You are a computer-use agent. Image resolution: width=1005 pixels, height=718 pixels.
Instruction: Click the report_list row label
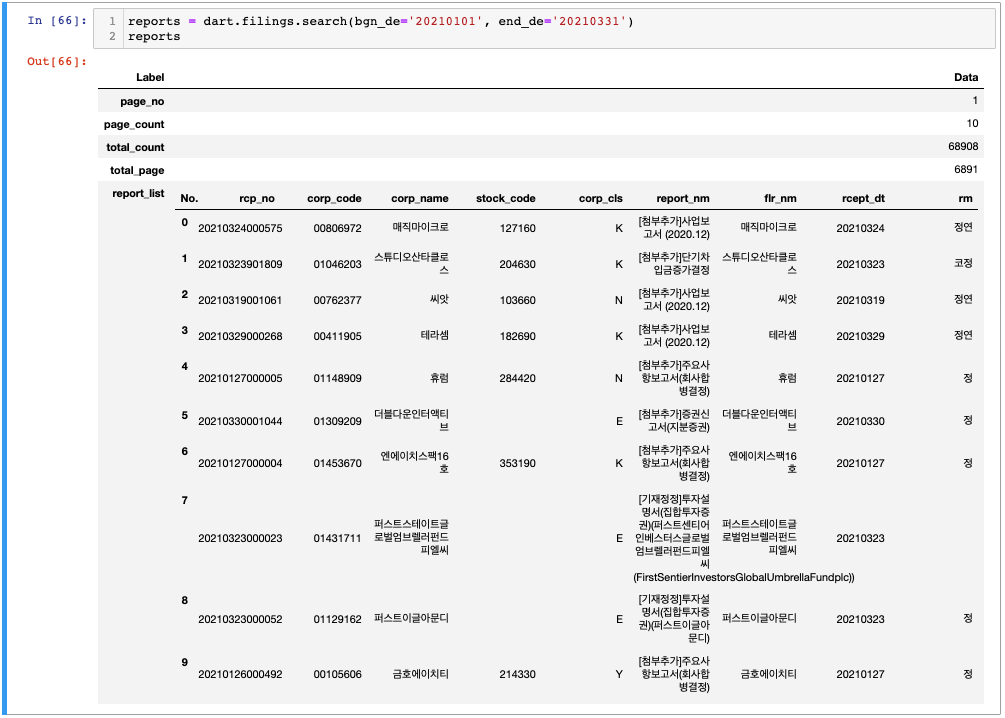tap(138, 193)
